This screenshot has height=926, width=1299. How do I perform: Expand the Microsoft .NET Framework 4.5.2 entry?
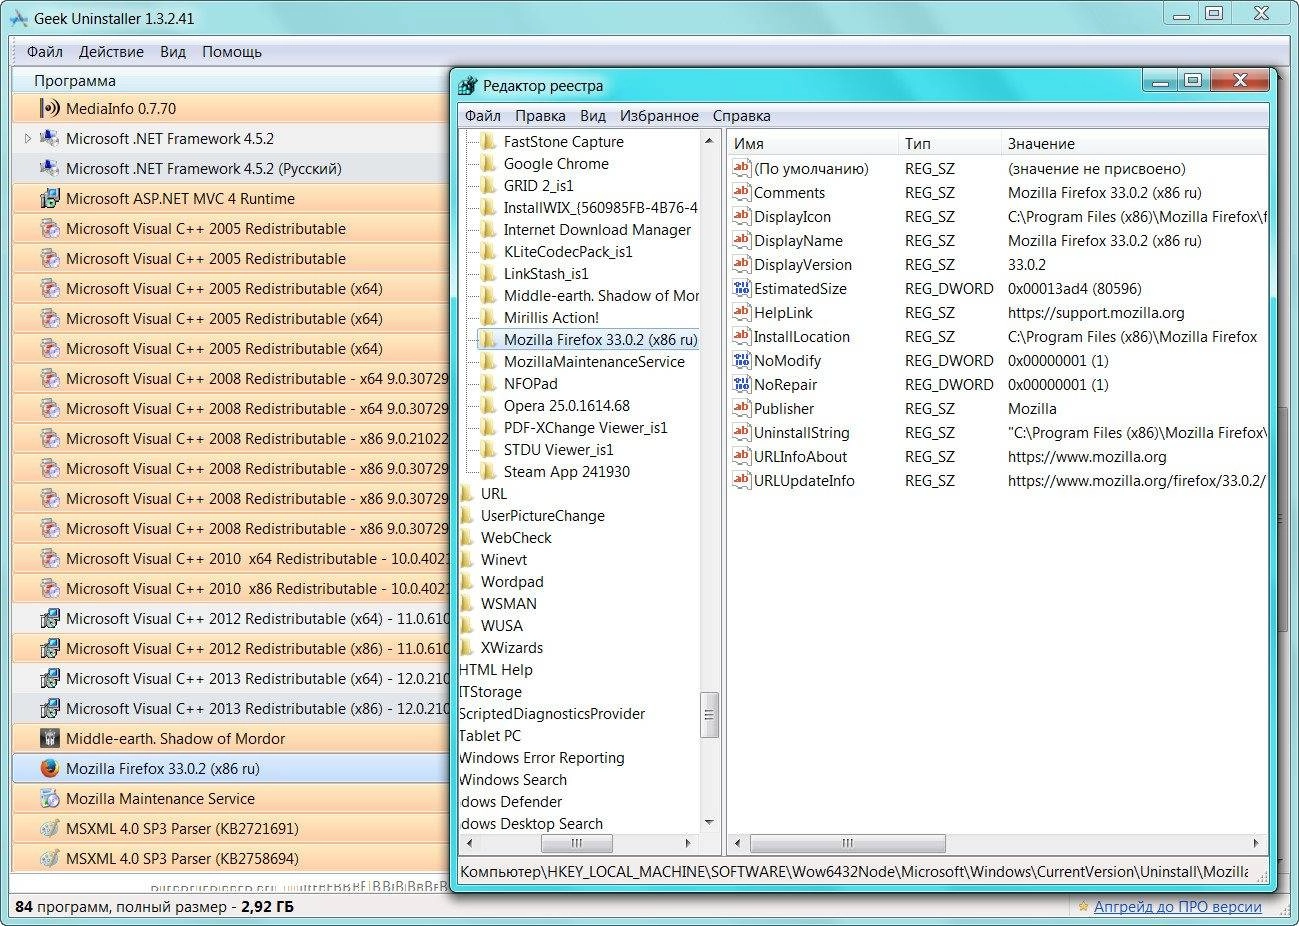coord(28,138)
